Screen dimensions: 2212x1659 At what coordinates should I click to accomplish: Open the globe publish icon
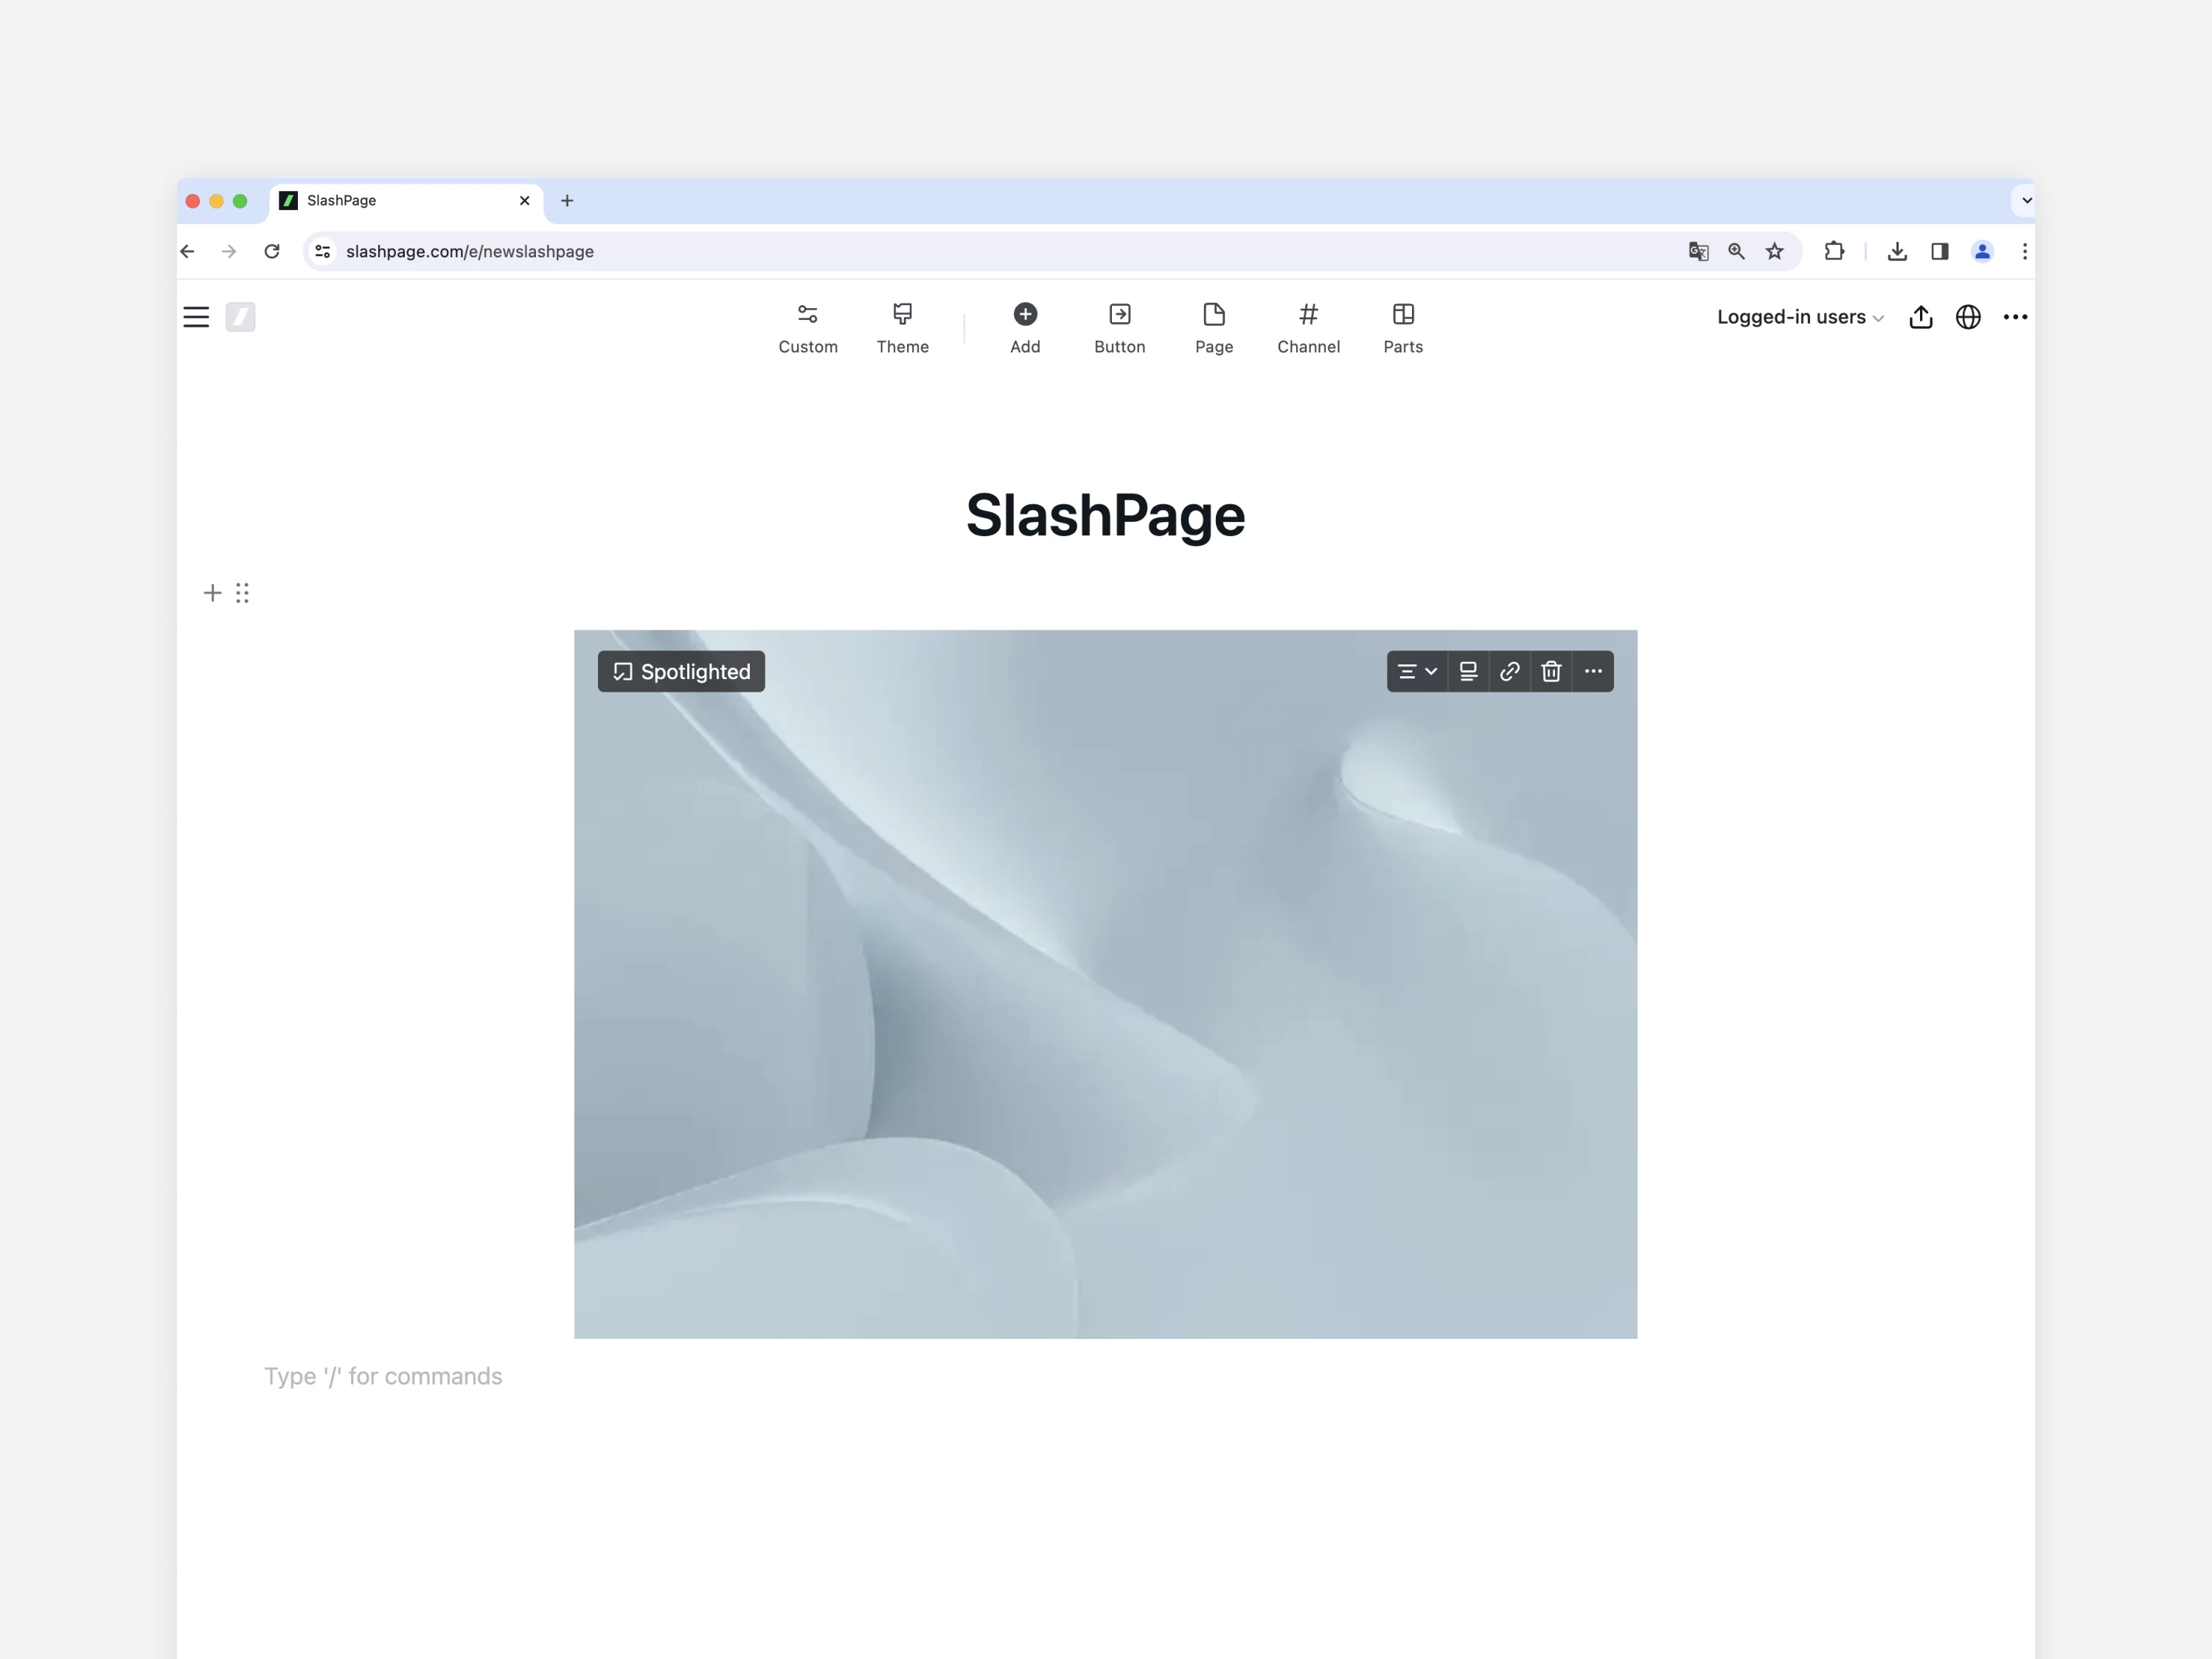tap(1968, 317)
